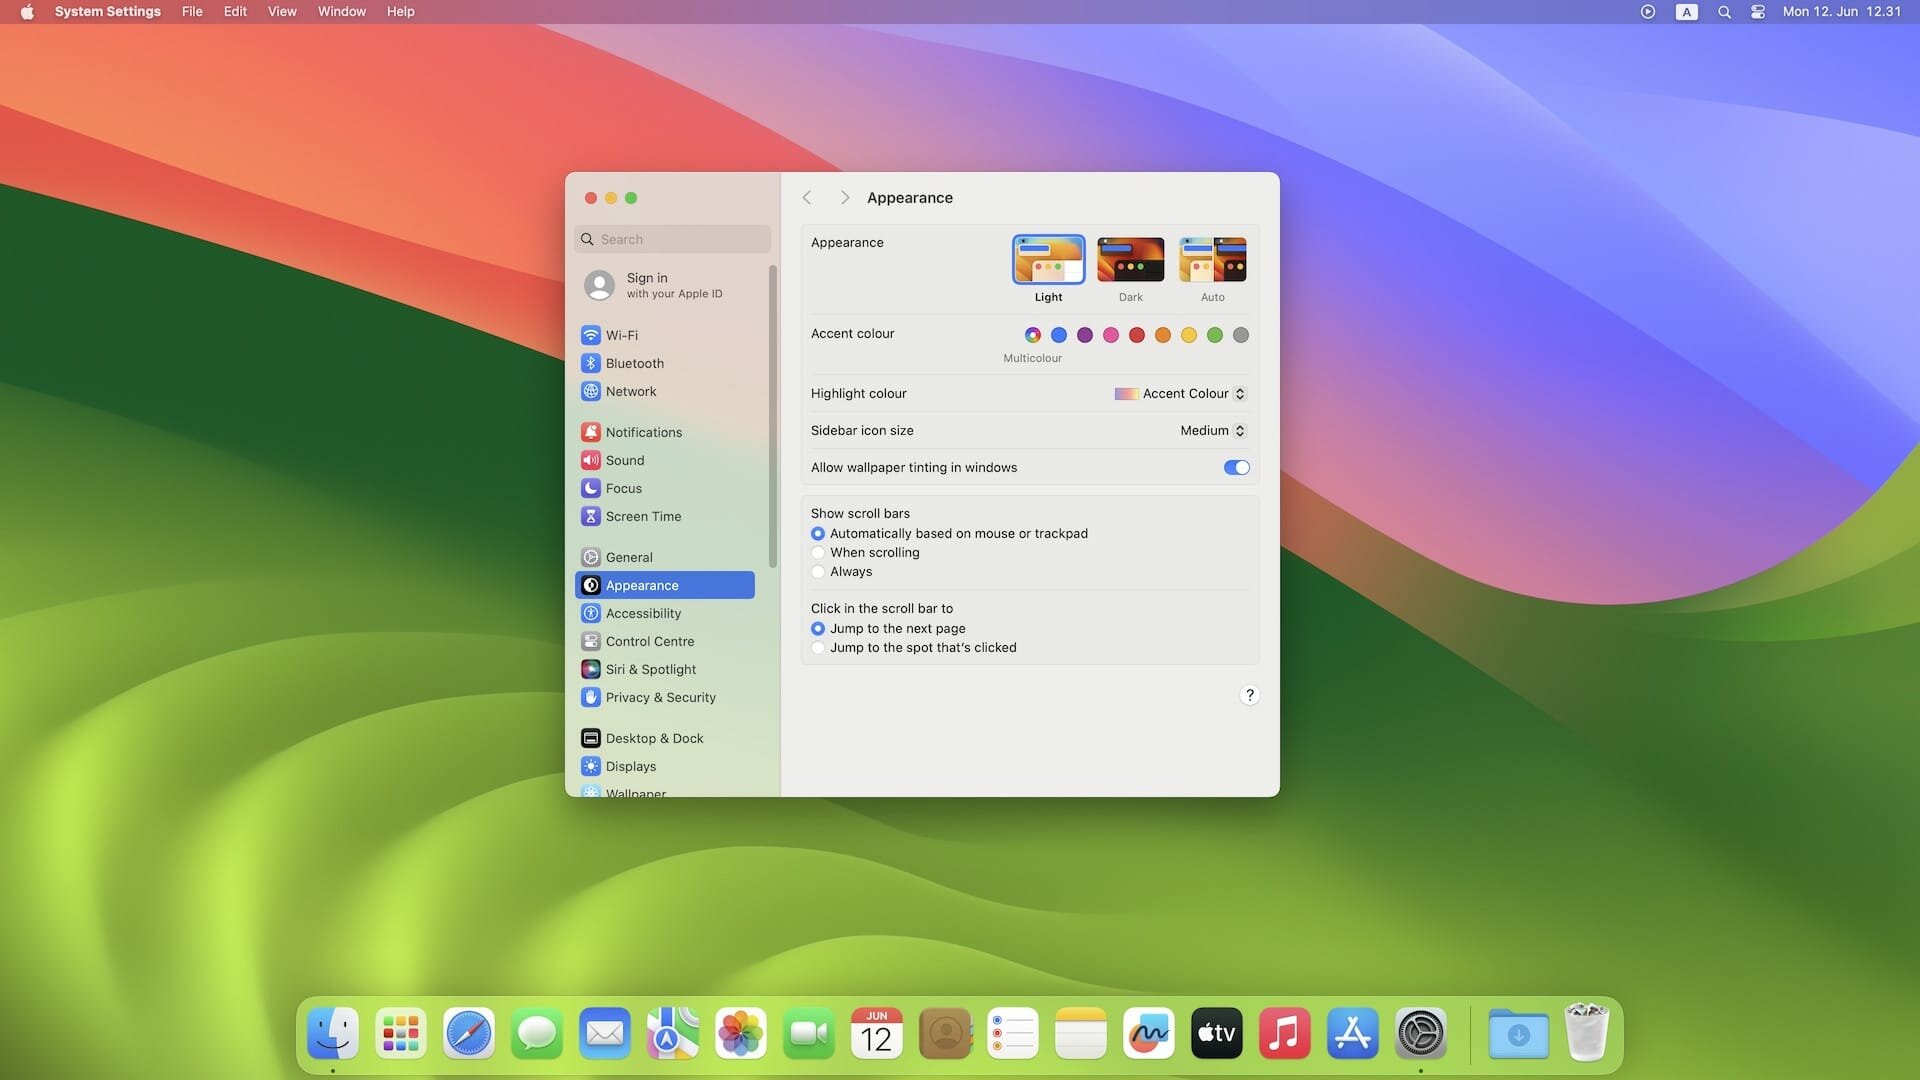The width and height of the screenshot is (1920, 1080).
Task: Select Automatically based on mouse or trackpad
Action: (818, 534)
